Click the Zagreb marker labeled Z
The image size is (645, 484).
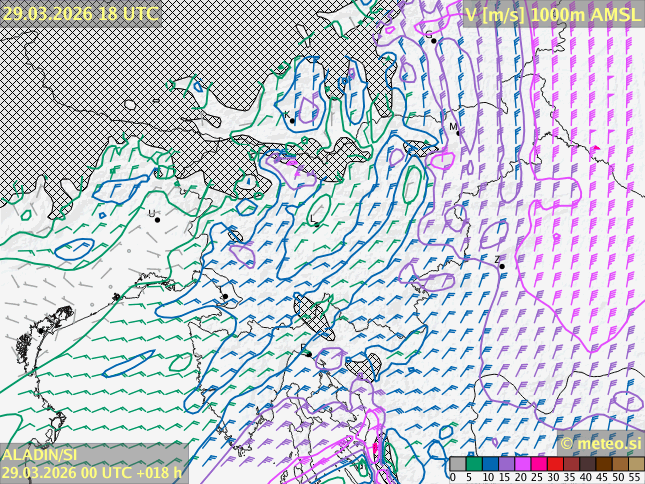click(502, 266)
